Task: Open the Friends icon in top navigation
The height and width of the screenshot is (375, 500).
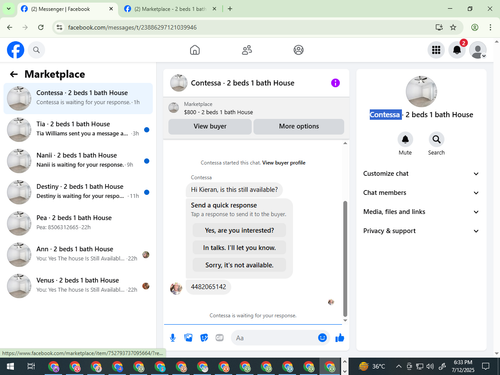Action: tap(247, 50)
